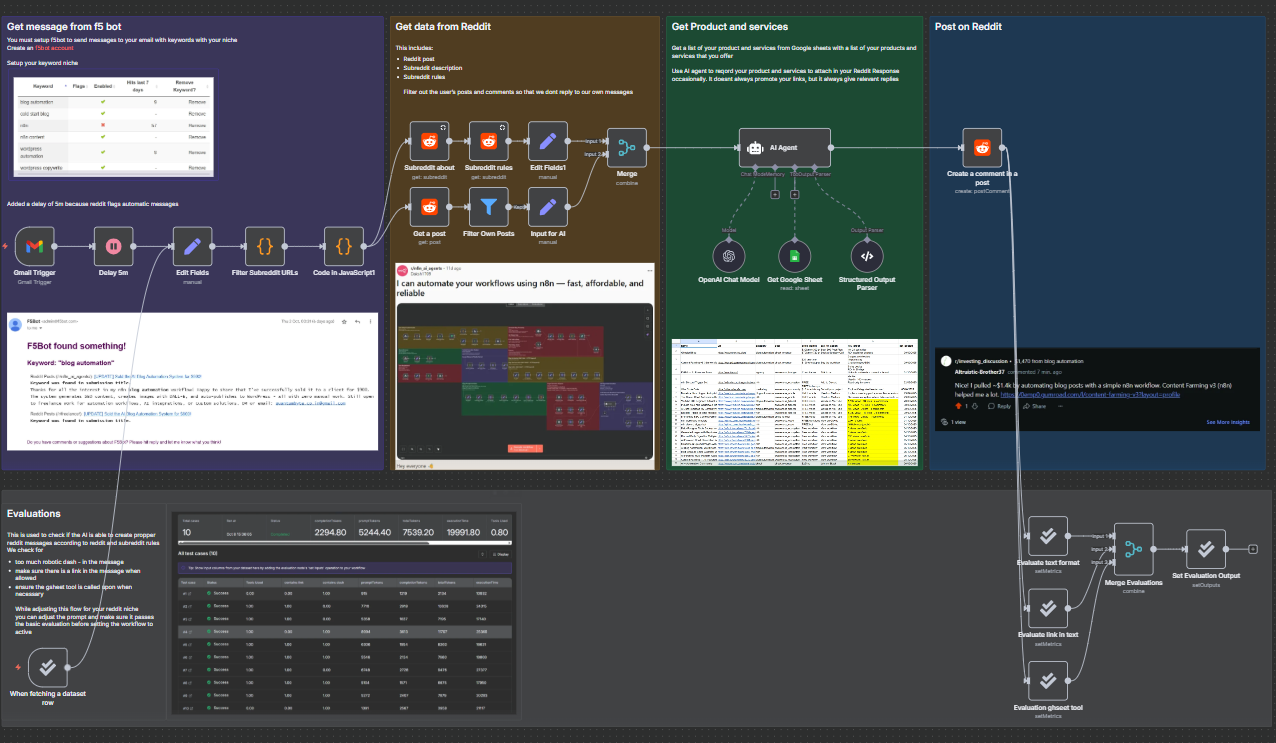Select the Get Google Sheet node
The image size is (1276, 743).
[792, 256]
